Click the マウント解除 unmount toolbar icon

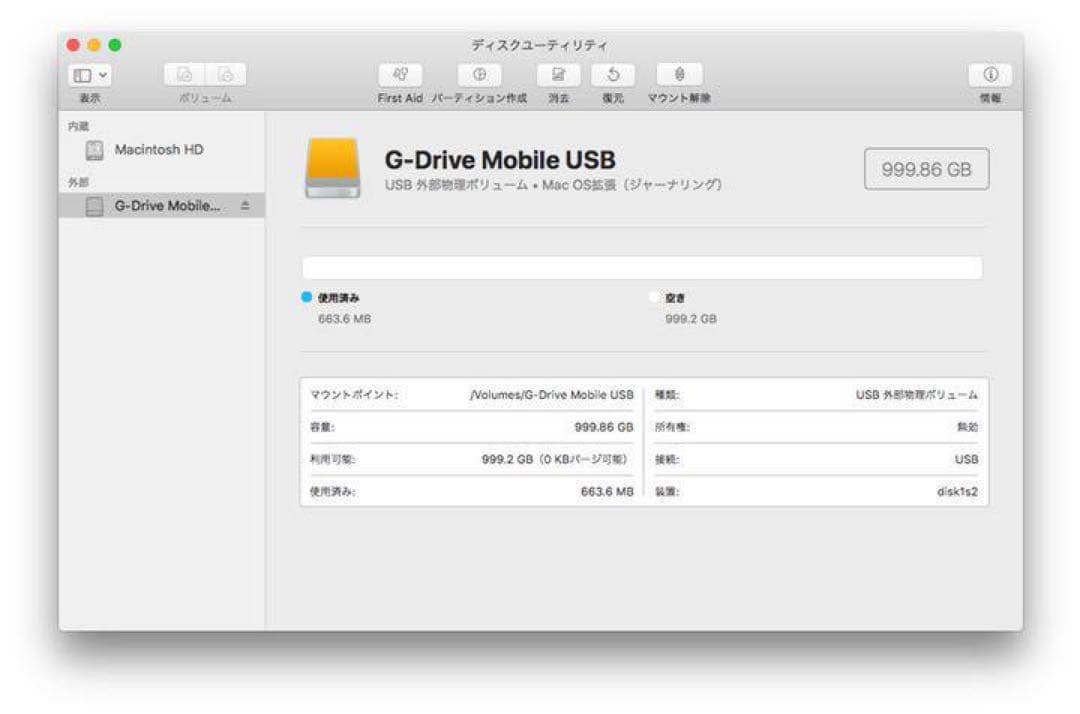(679, 74)
